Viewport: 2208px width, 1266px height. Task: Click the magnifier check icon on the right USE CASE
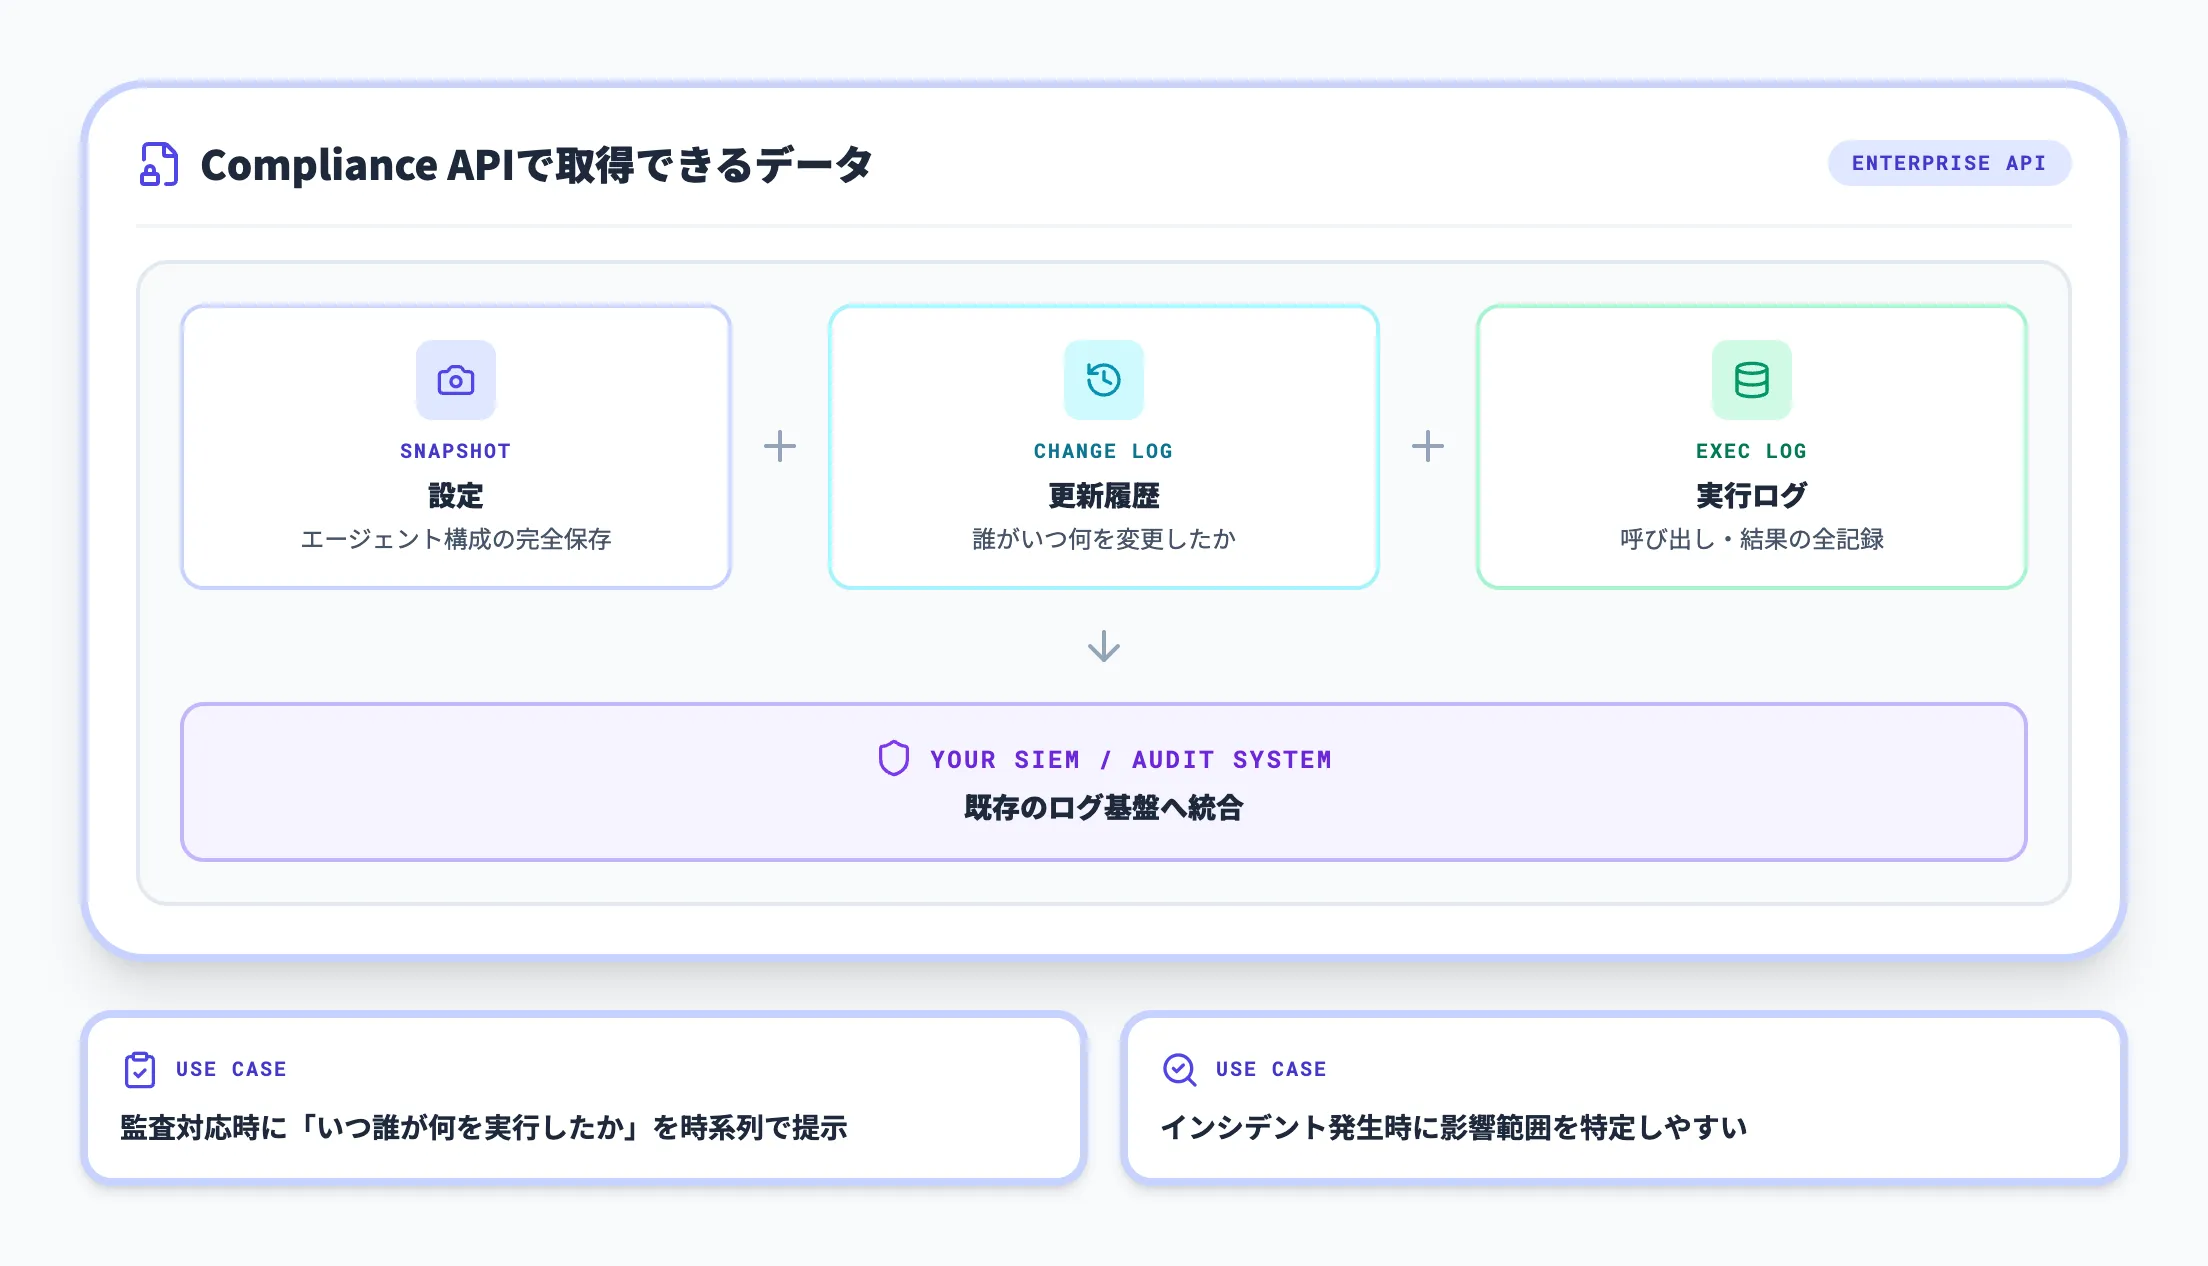pyautogui.click(x=1180, y=1070)
